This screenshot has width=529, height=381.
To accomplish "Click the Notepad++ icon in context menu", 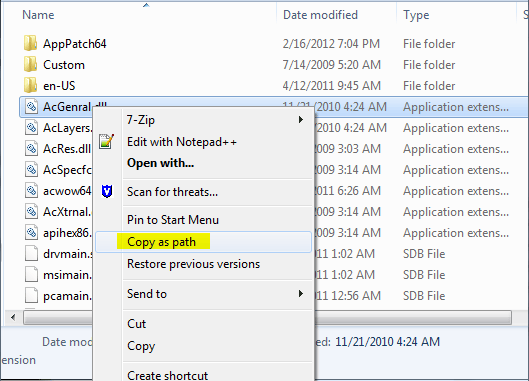I will pos(106,141).
